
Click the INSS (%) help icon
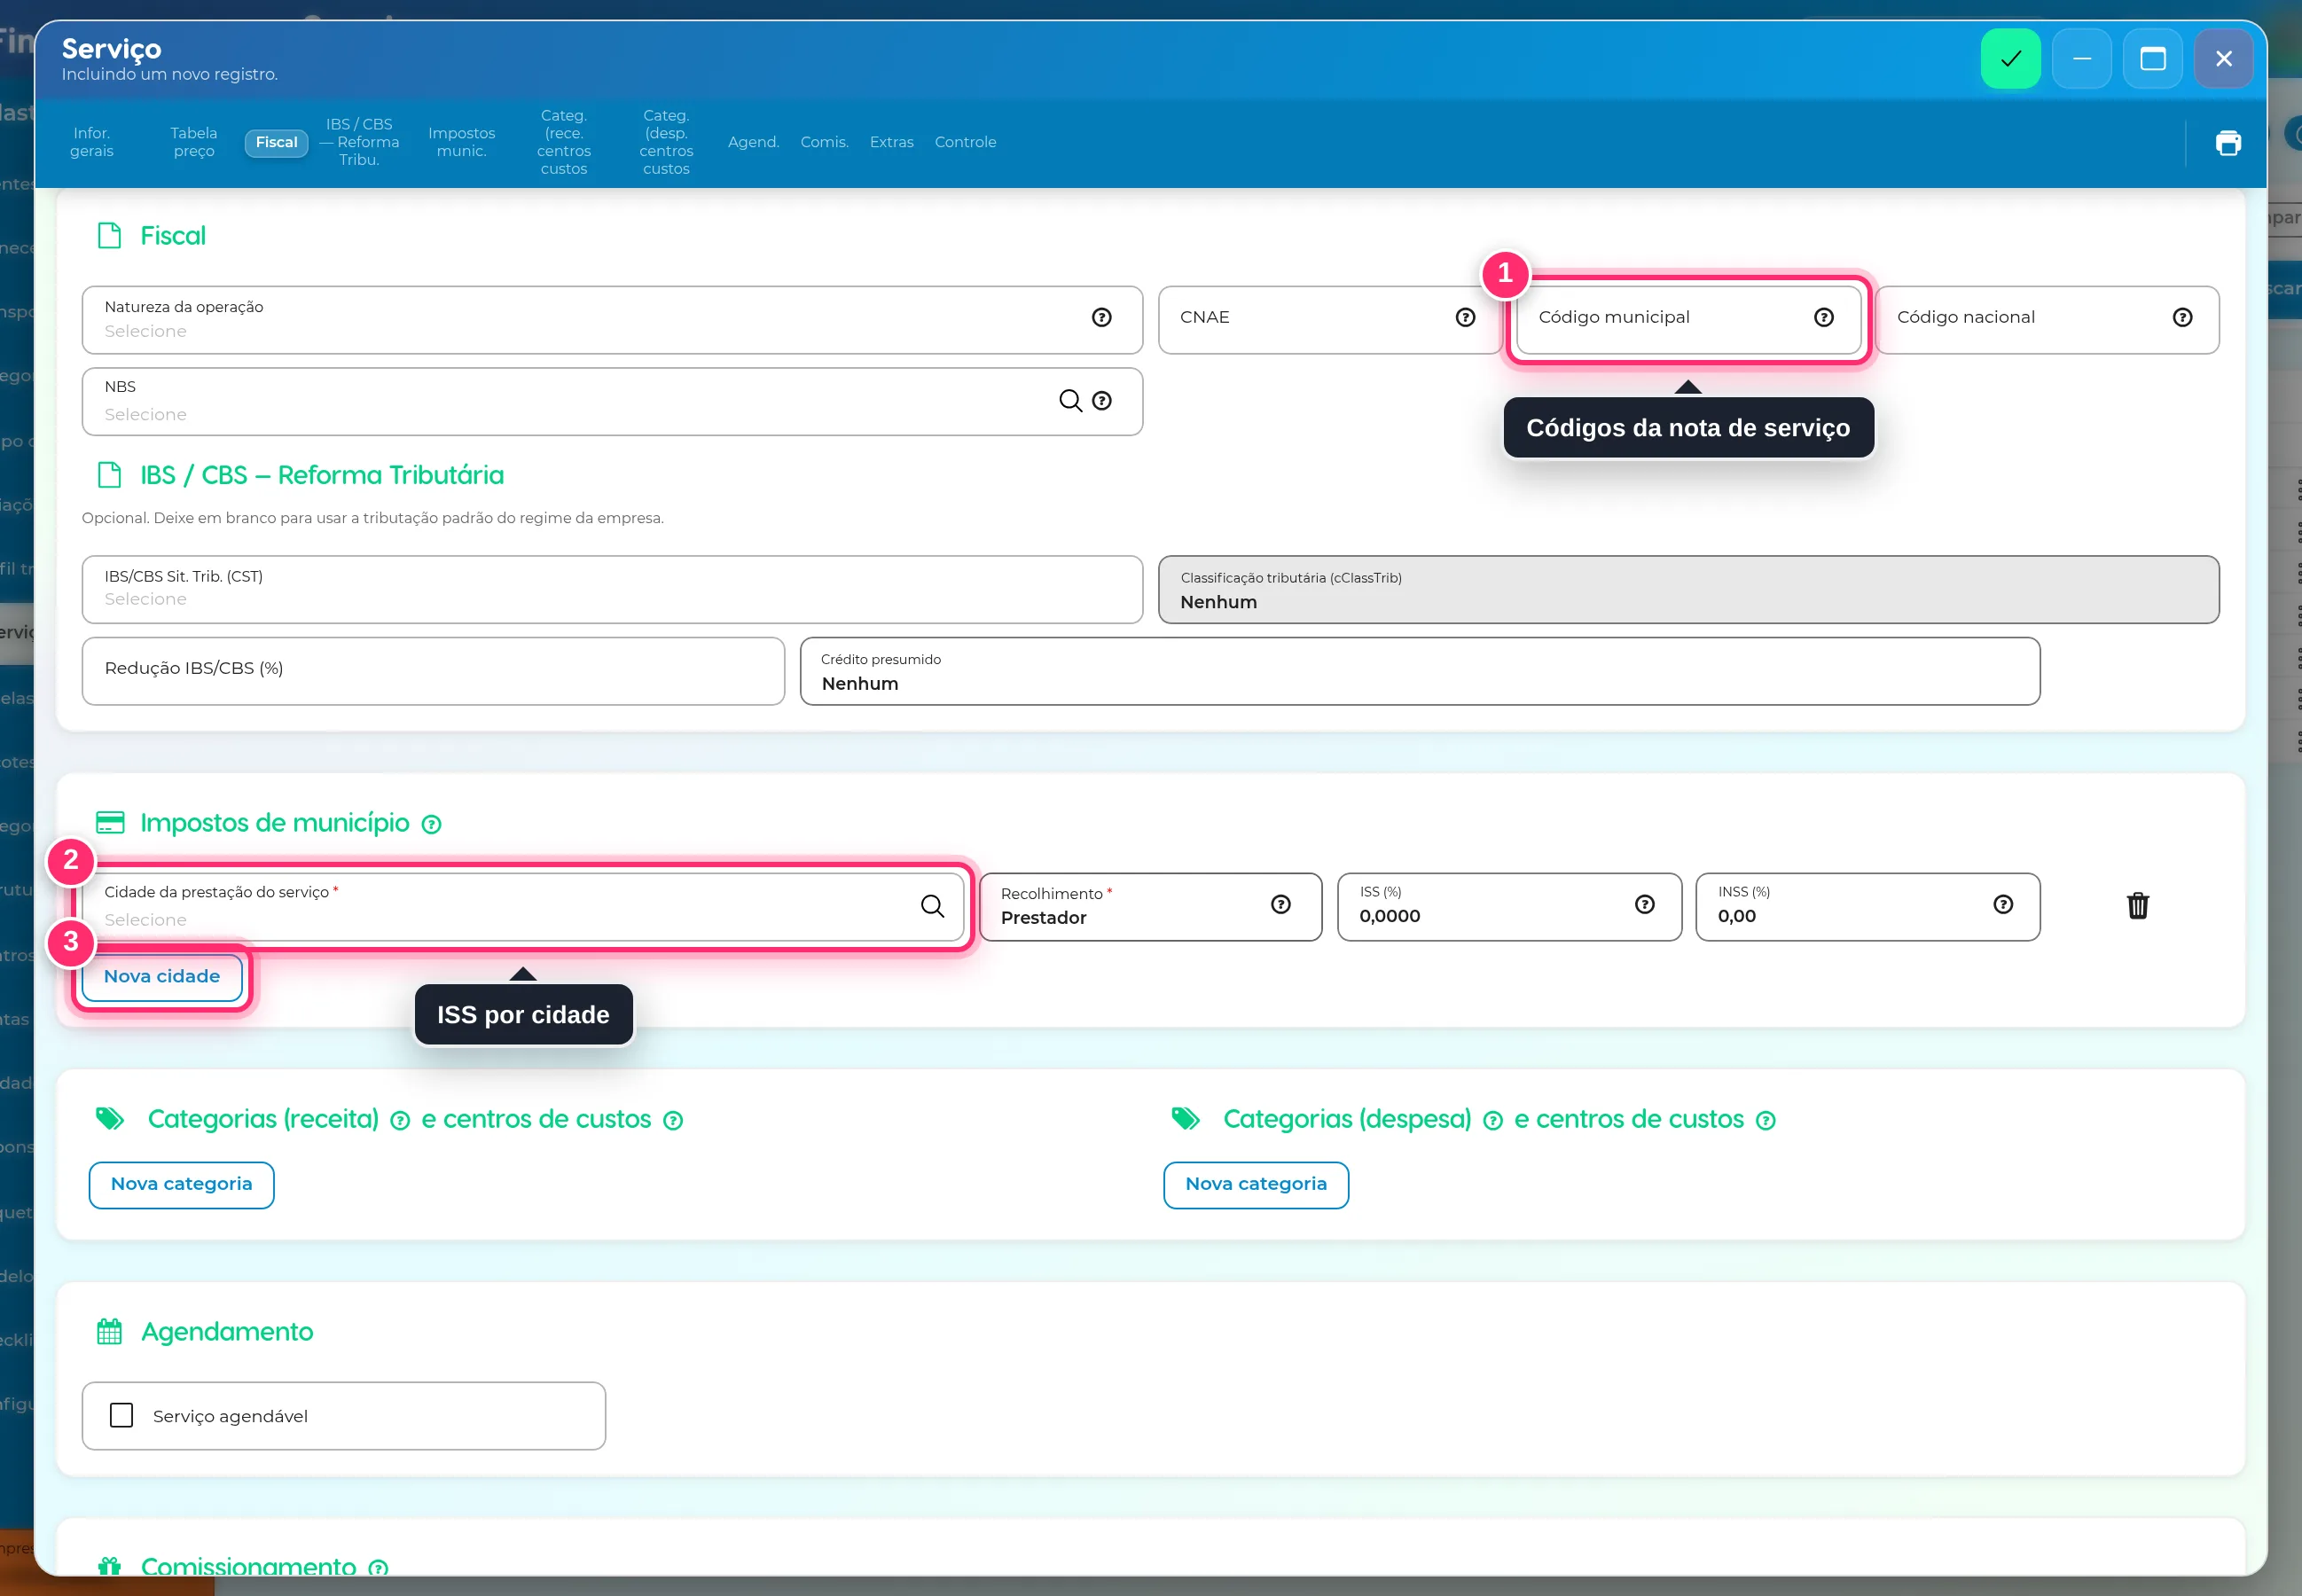[2002, 904]
